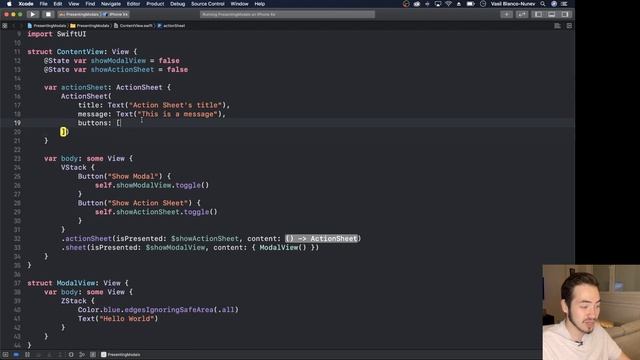
Task: Open the Product menu
Action: [155, 4]
